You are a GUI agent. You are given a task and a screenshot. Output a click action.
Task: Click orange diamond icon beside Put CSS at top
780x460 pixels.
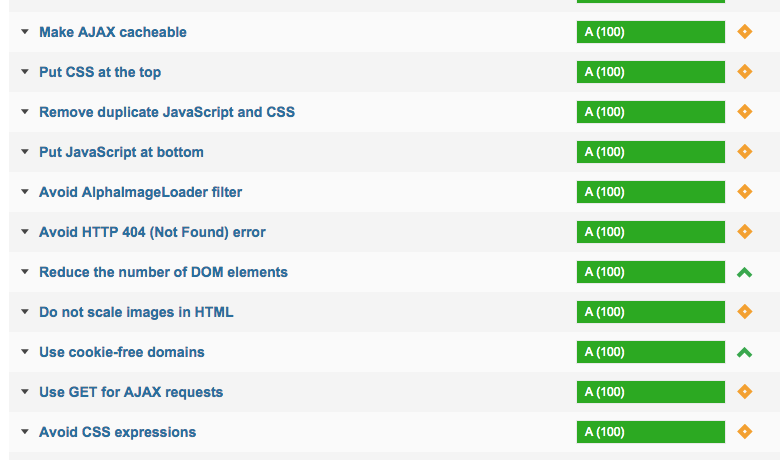click(x=744, y=72)
